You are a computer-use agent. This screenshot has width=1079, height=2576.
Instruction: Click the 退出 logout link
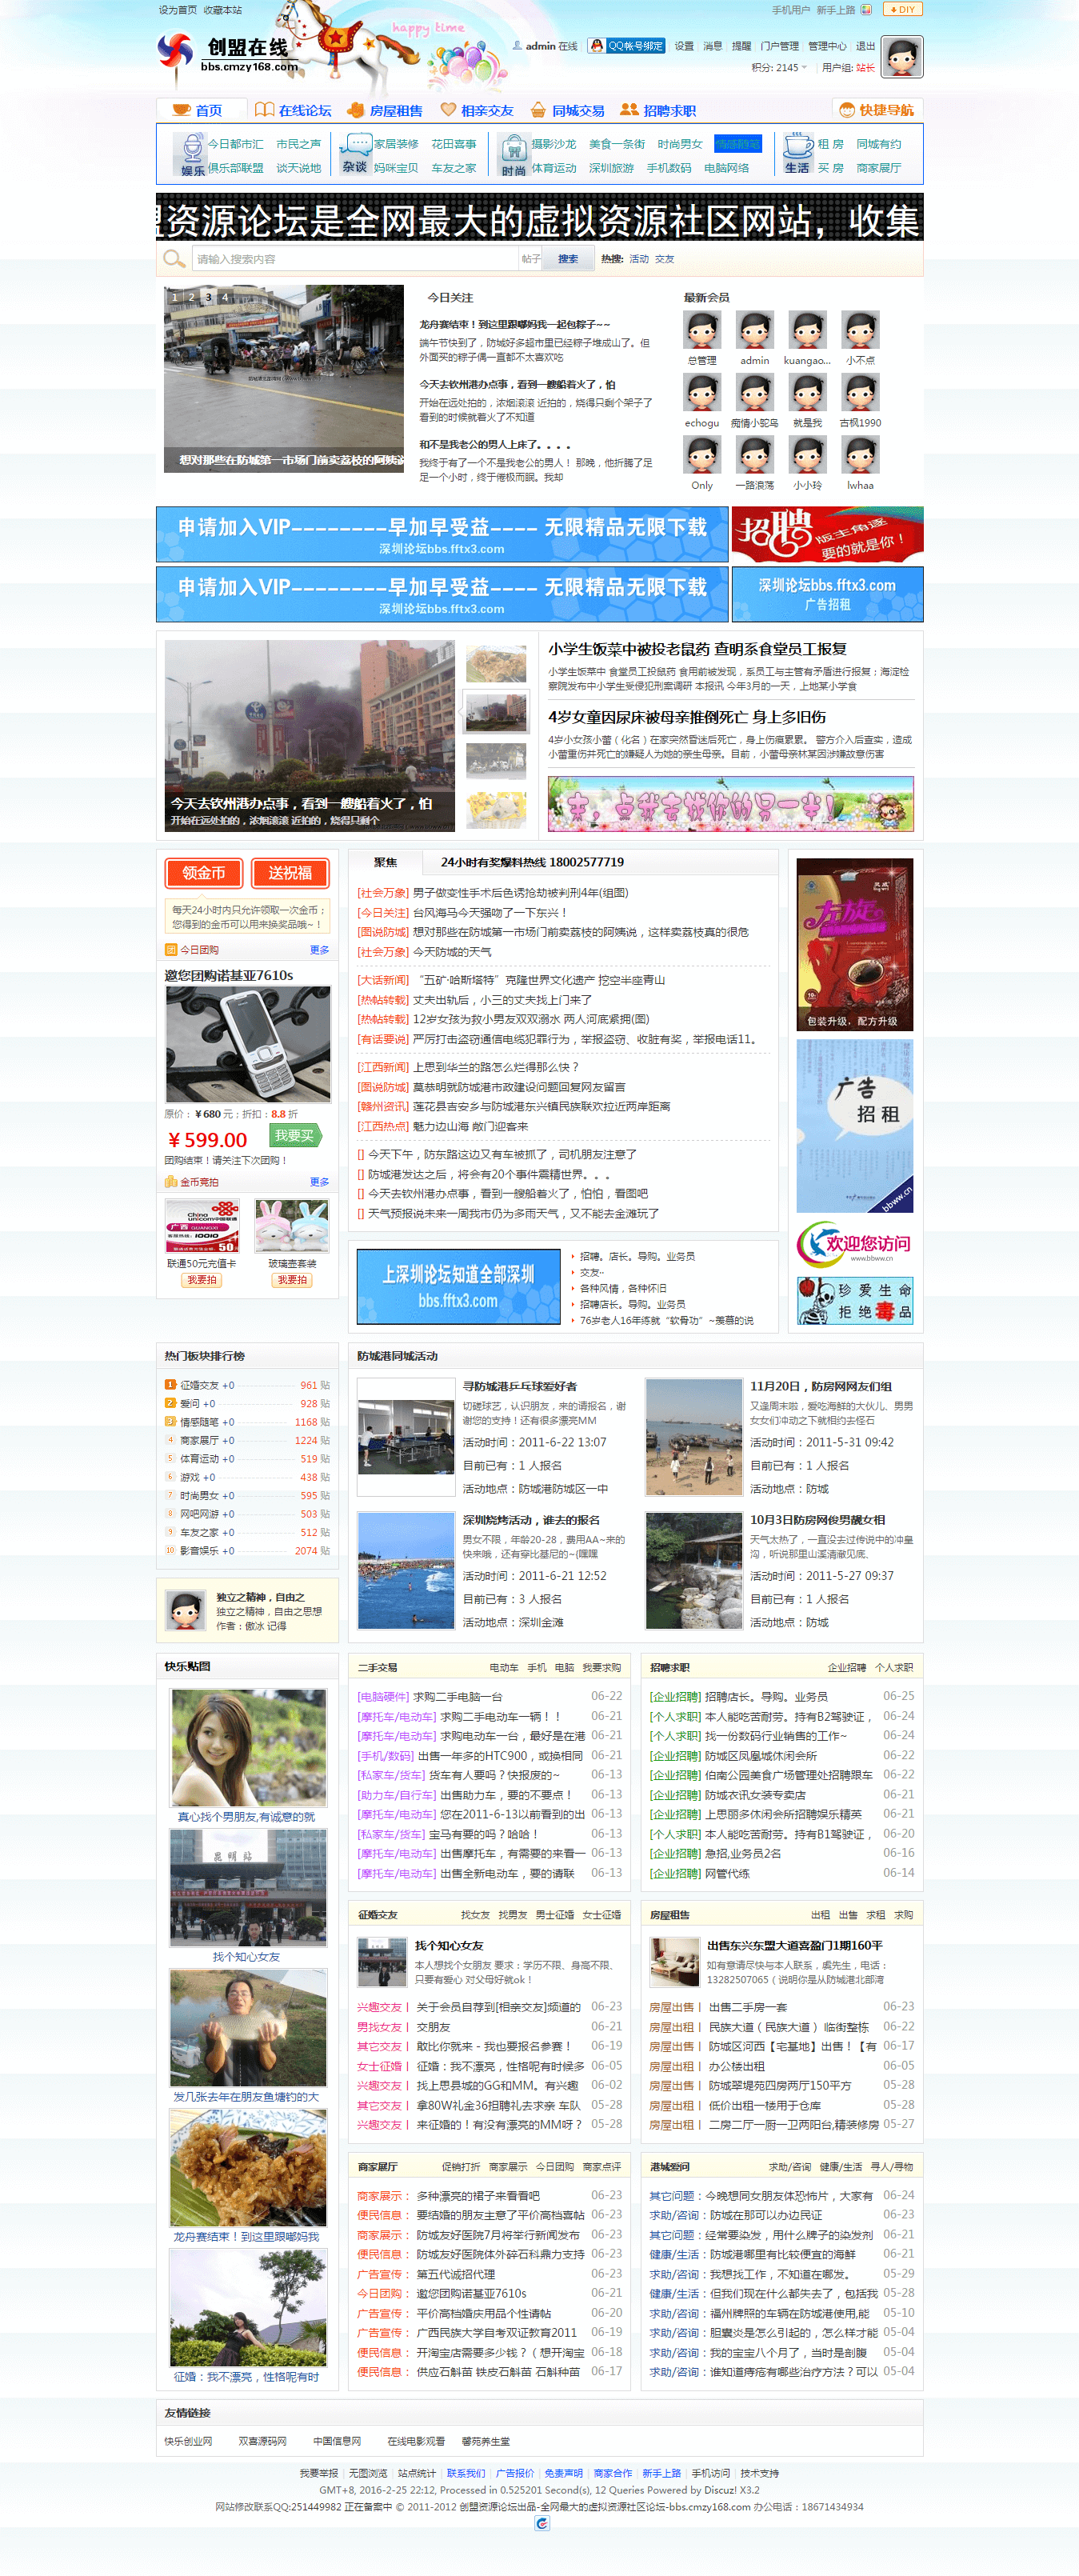point(865,46)
